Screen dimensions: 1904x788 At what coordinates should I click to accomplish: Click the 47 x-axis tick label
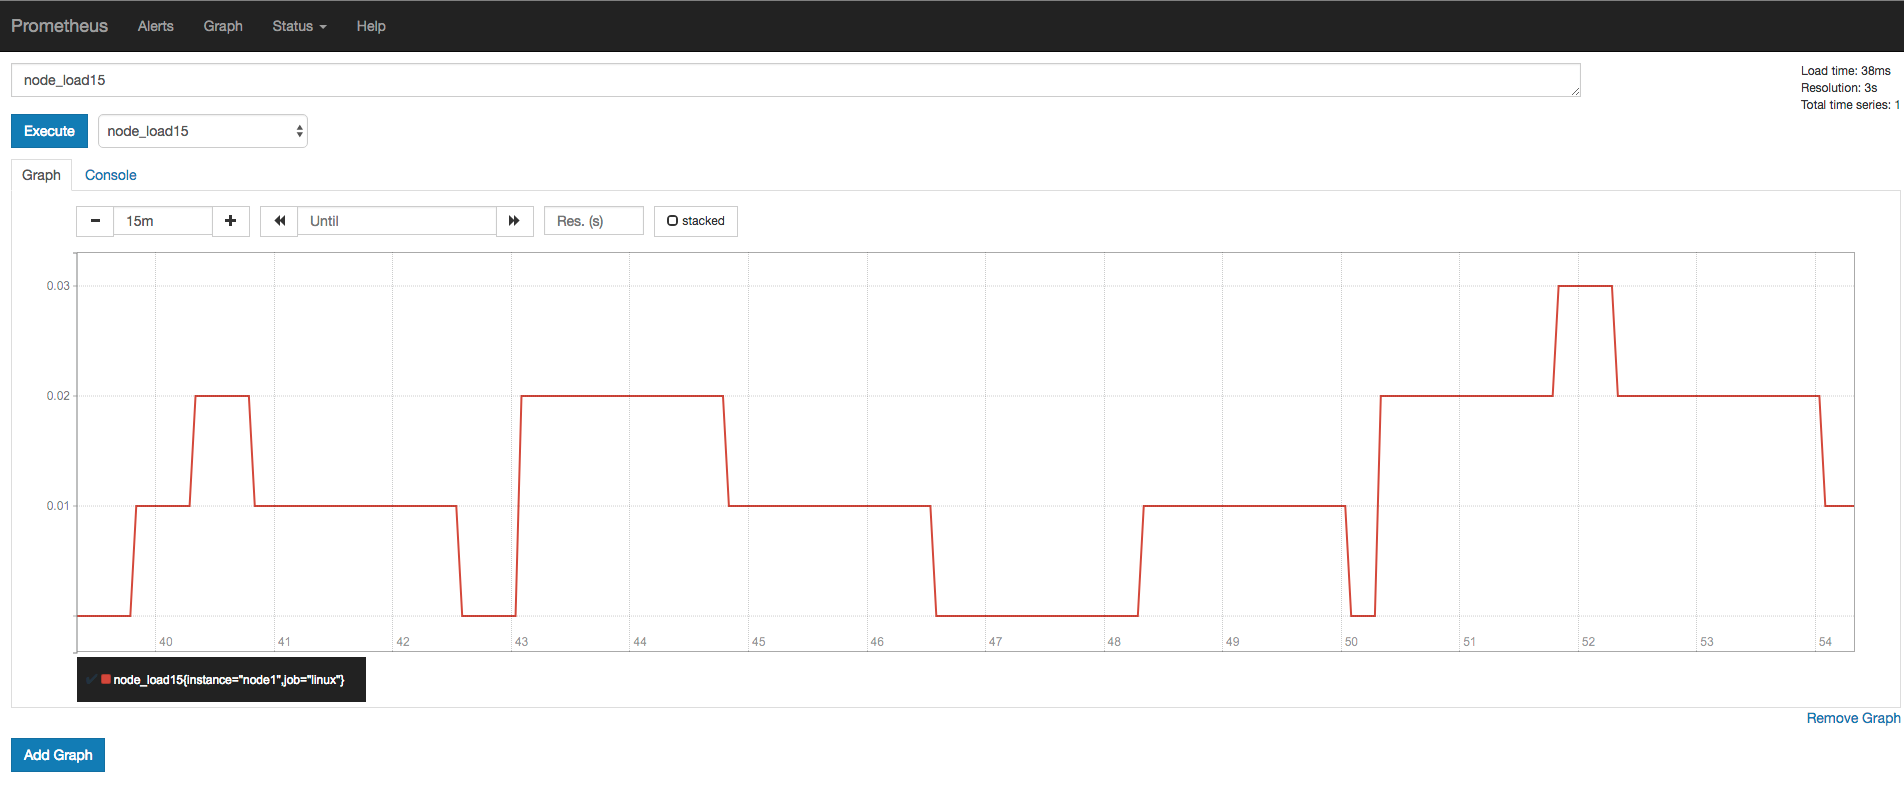(995, 642)
